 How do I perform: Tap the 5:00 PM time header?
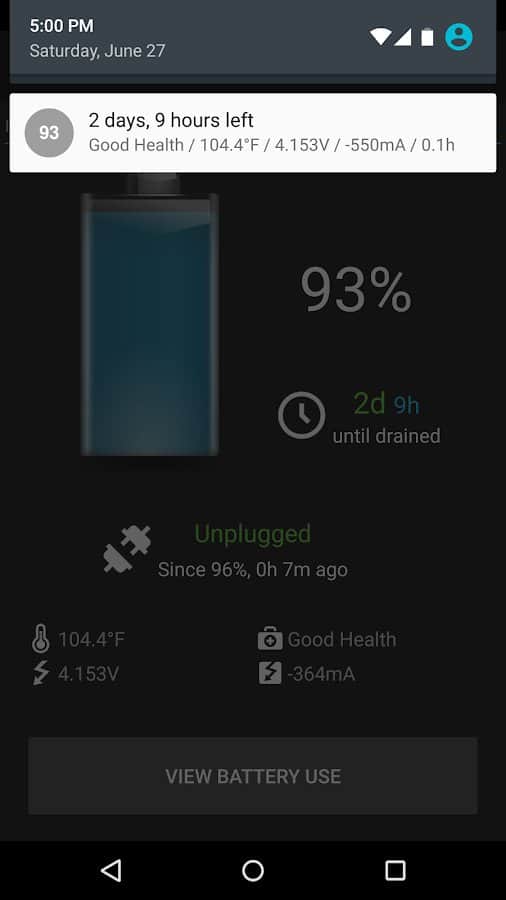[61, 25]
